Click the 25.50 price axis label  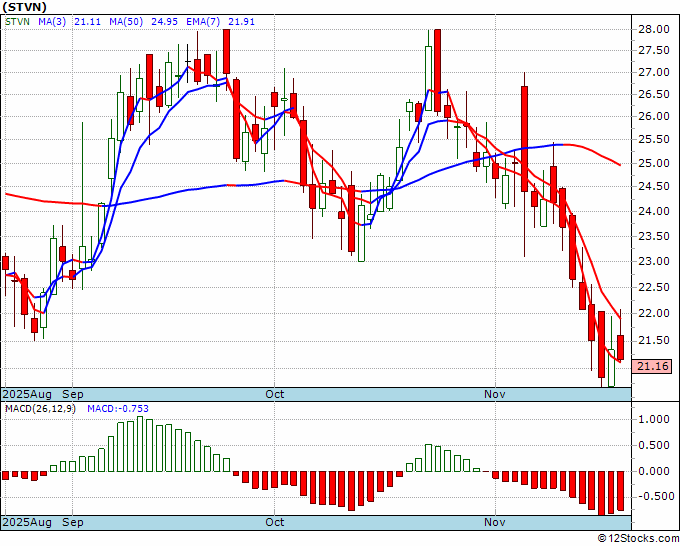654,140
